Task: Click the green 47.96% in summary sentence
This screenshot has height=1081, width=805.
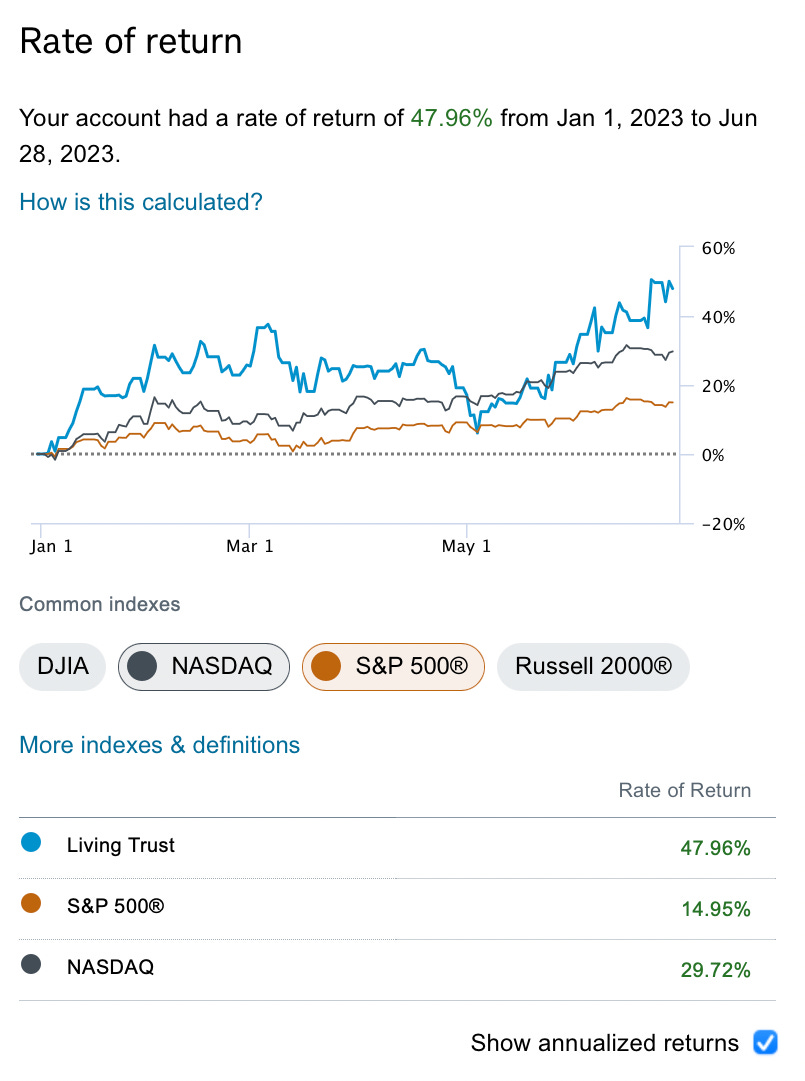Action: click(x=452, y=119)
